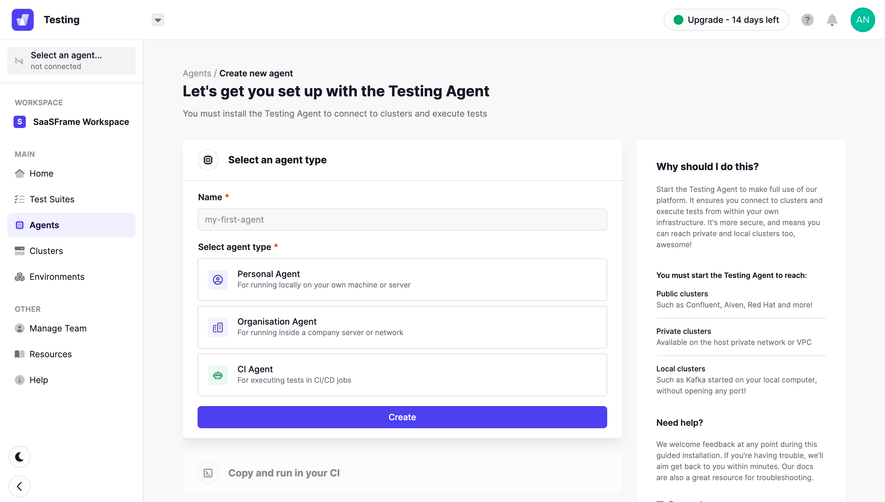Choose the Organisation Agent type

tap(402, 327)
